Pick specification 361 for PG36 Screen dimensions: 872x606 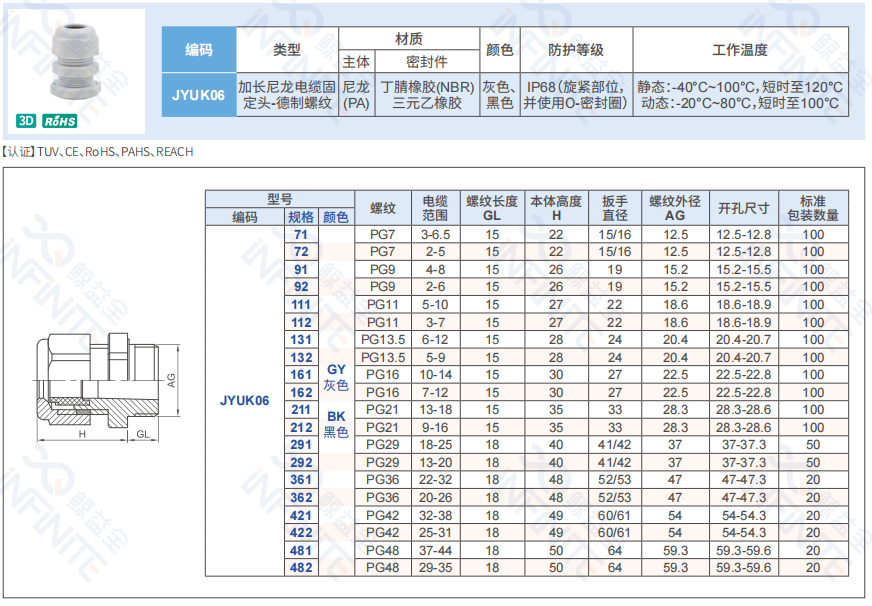(301, 480)
